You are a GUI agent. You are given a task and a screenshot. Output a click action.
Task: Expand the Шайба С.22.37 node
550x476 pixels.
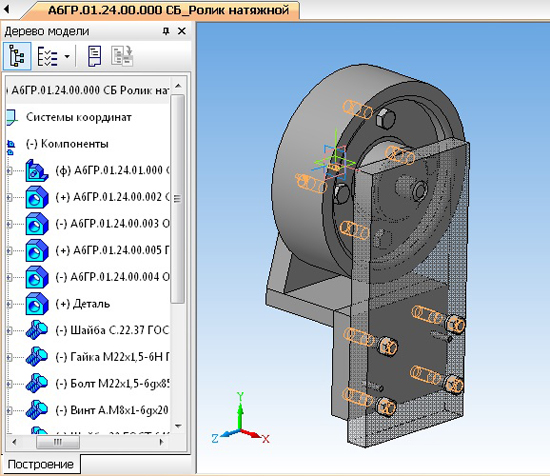[9, 331]
